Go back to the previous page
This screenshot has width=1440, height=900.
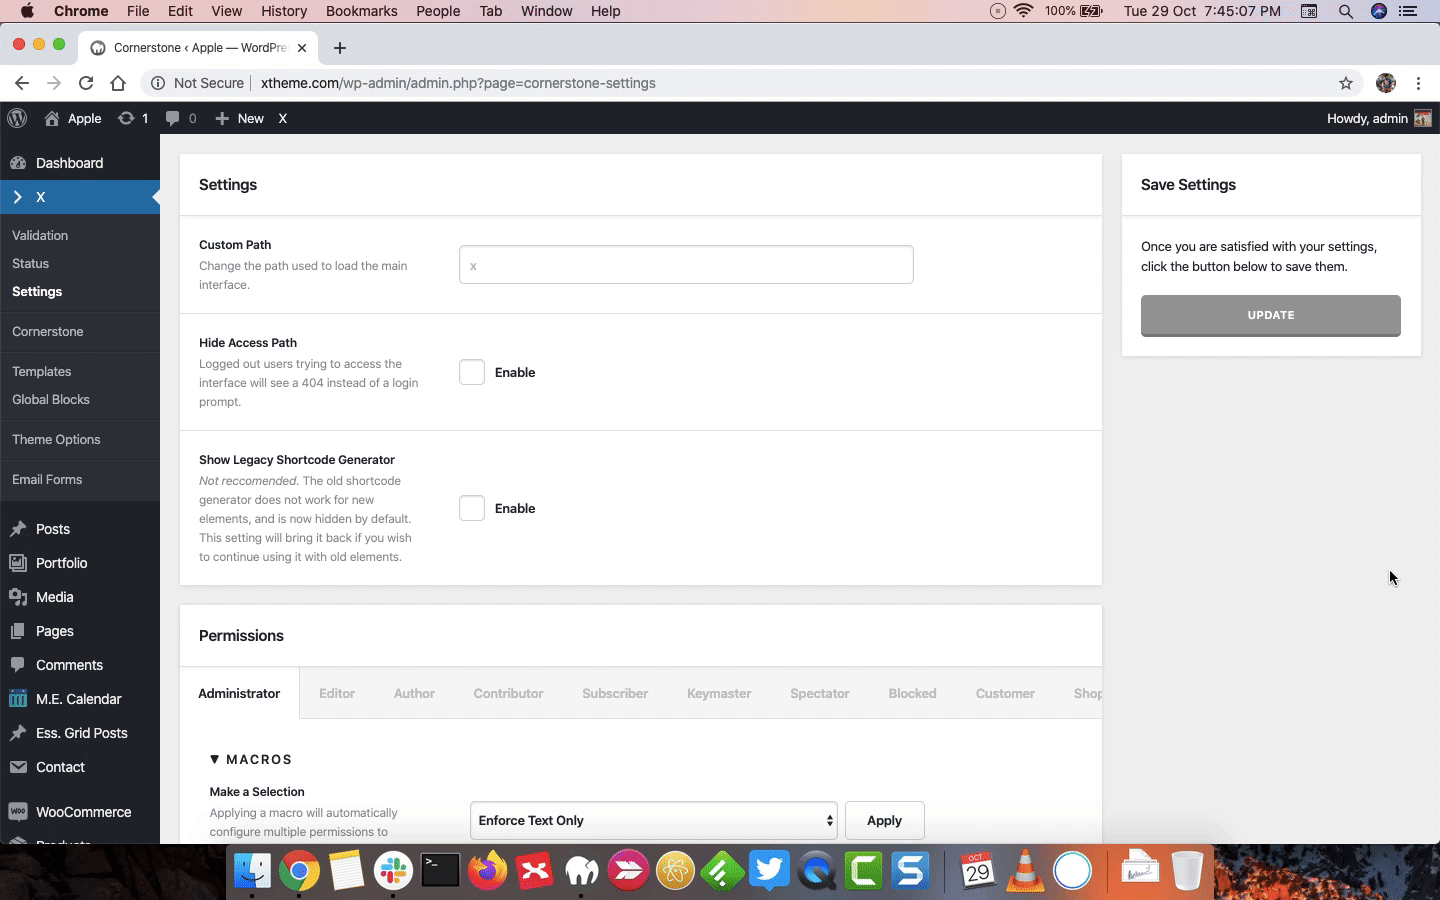[22, 83]
